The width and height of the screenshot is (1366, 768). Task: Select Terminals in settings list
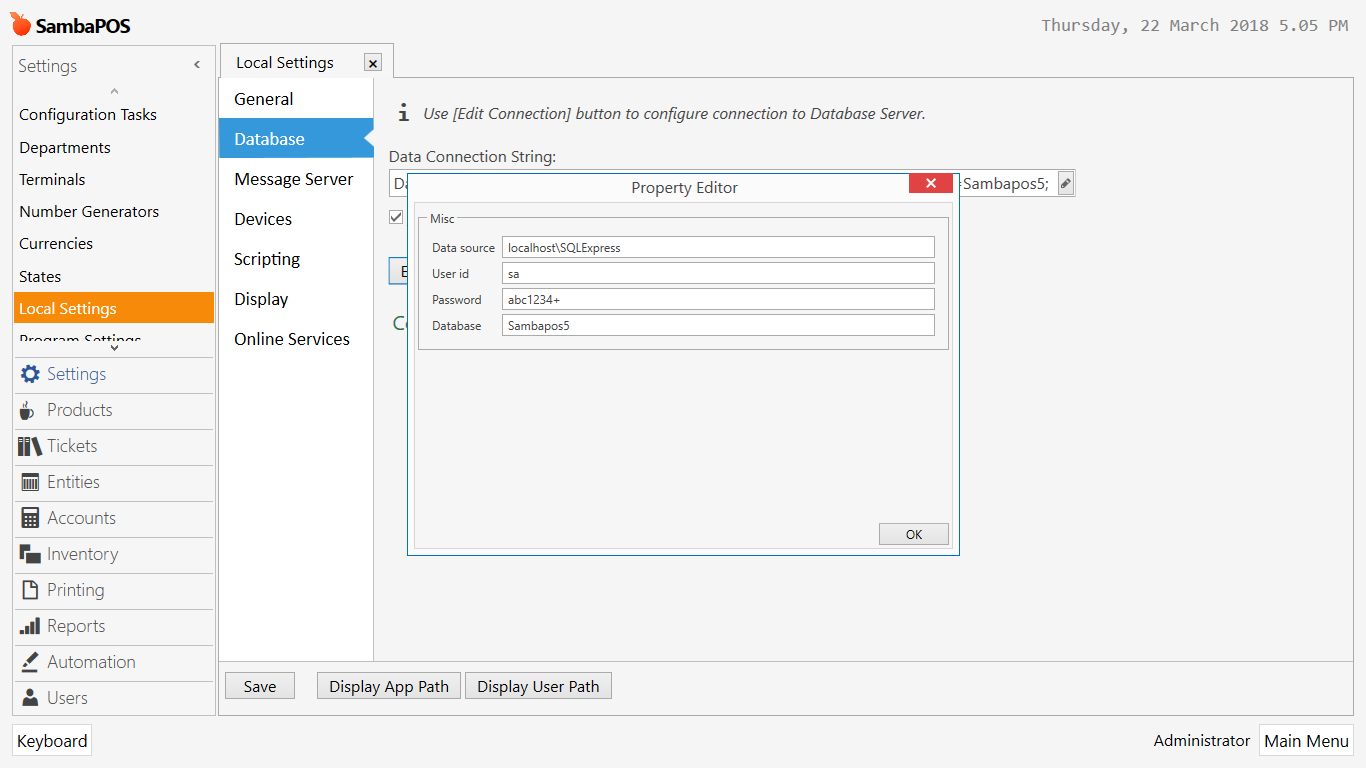click(x=114, y=179)
